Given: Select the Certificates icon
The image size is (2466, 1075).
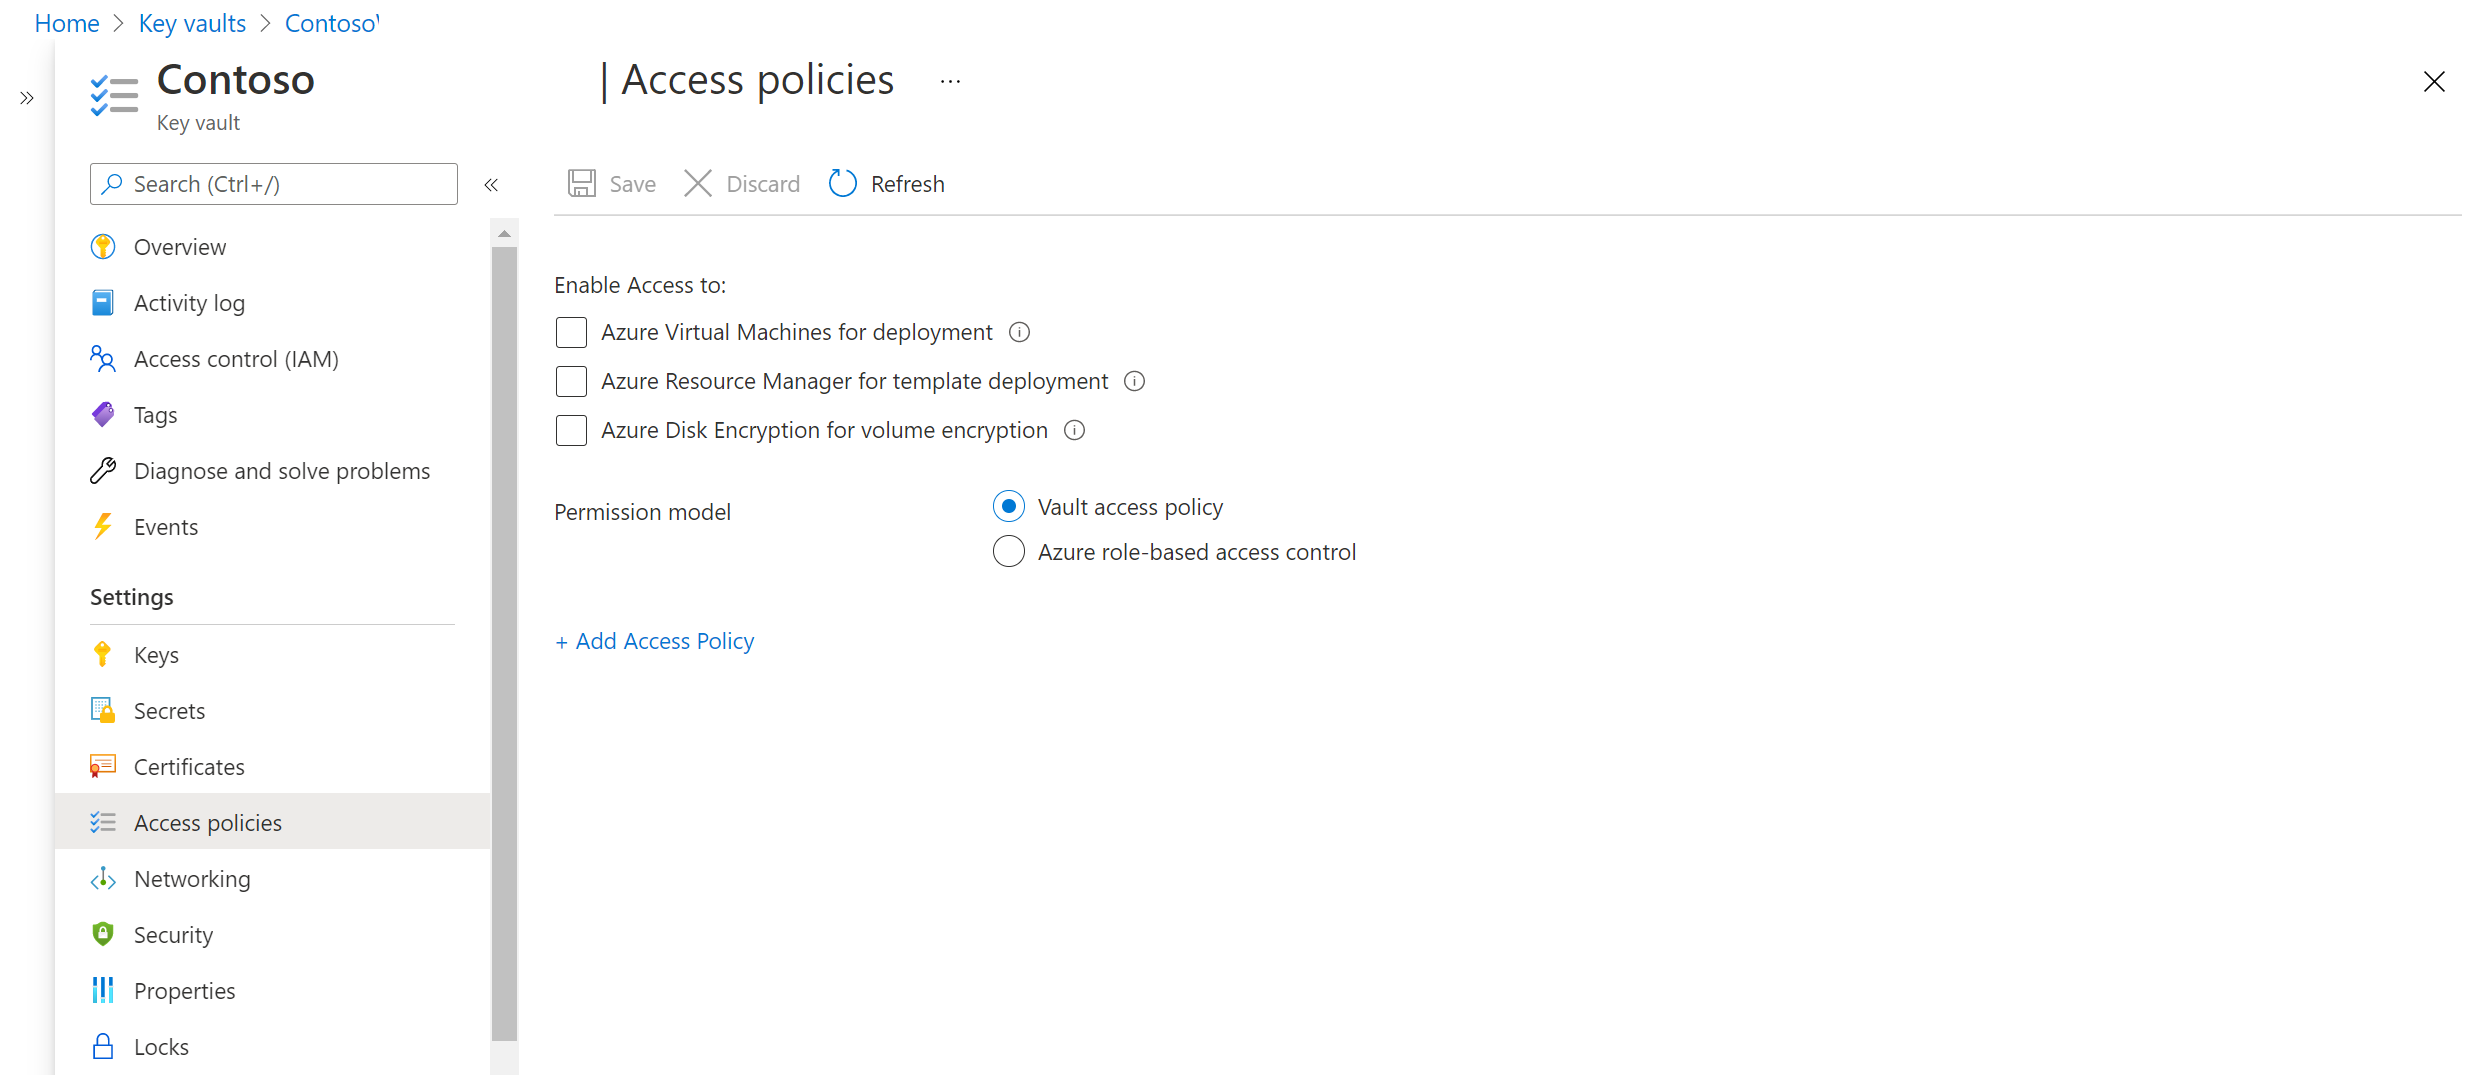Looking at the screenshot, I should [103, 766].
